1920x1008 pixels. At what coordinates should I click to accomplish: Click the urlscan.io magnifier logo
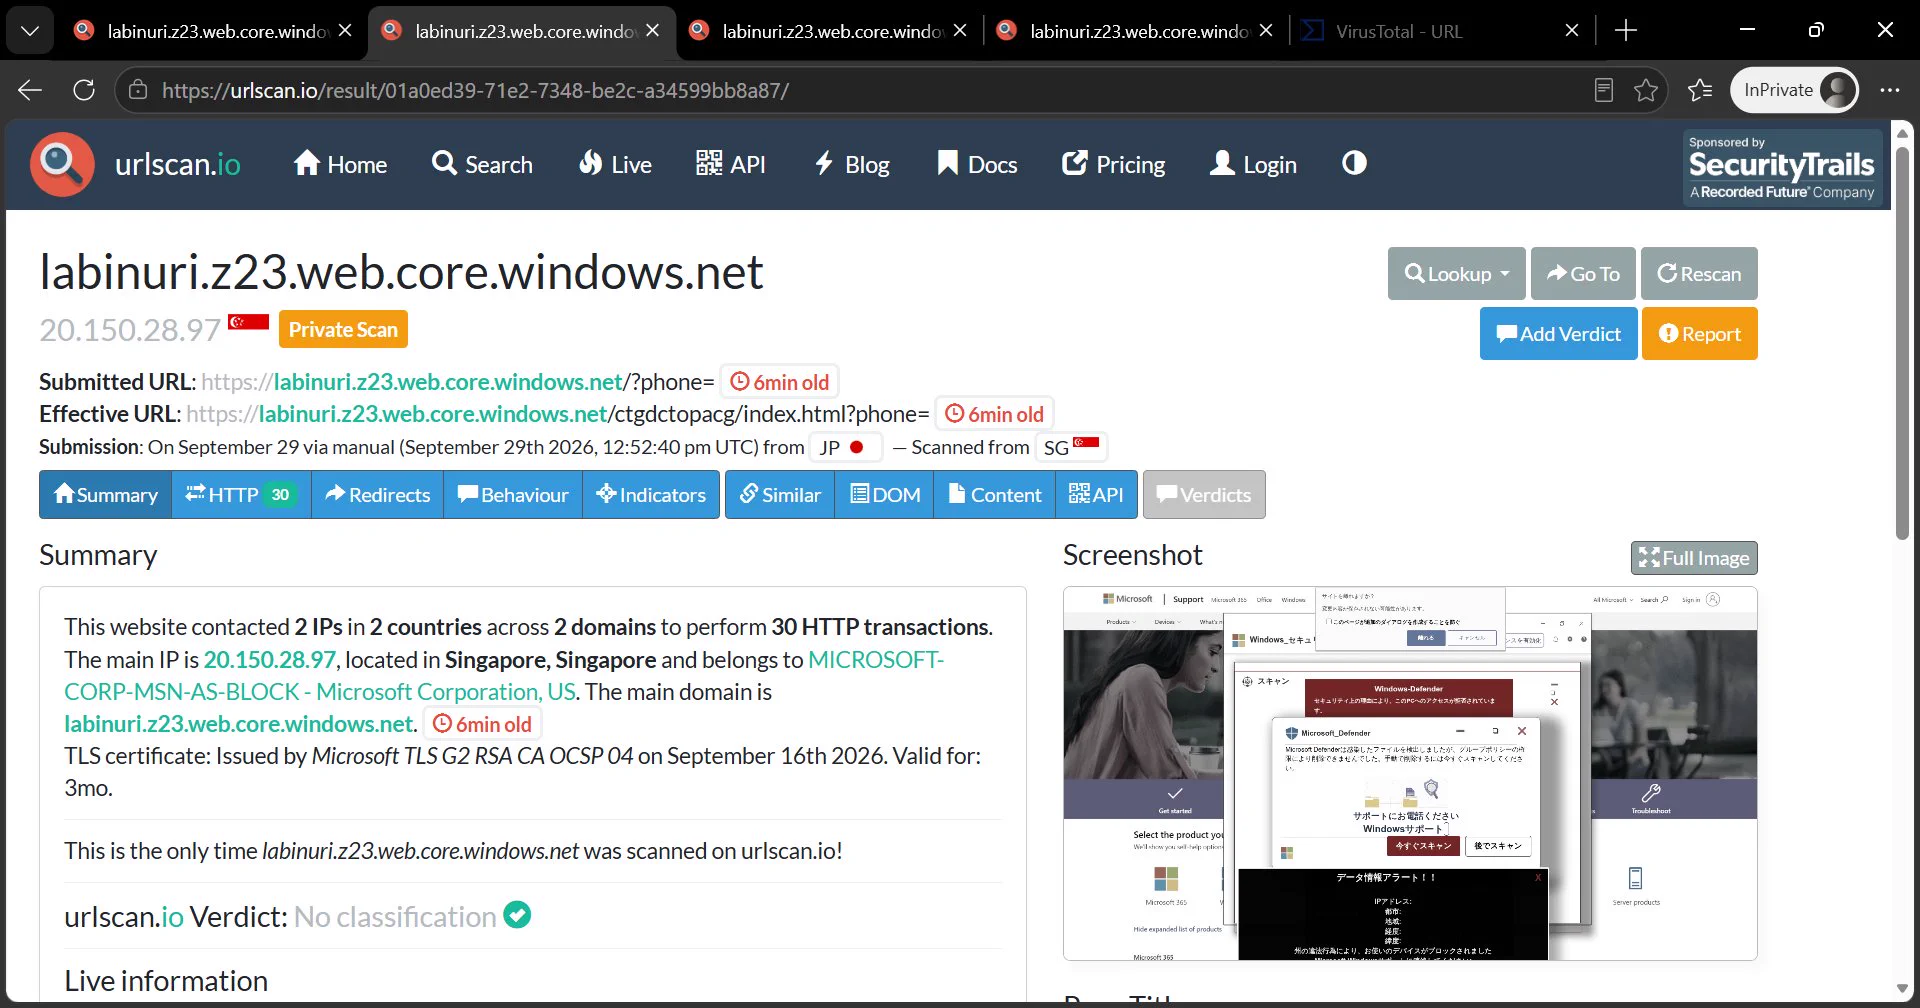62,164
